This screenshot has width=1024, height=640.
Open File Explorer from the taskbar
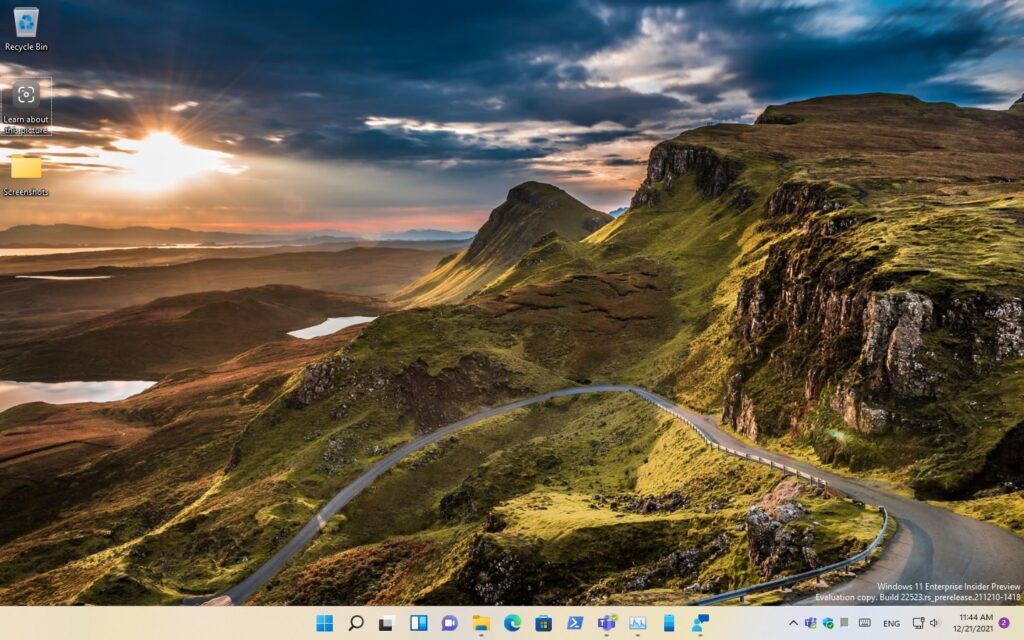click(x=481, y=623)
